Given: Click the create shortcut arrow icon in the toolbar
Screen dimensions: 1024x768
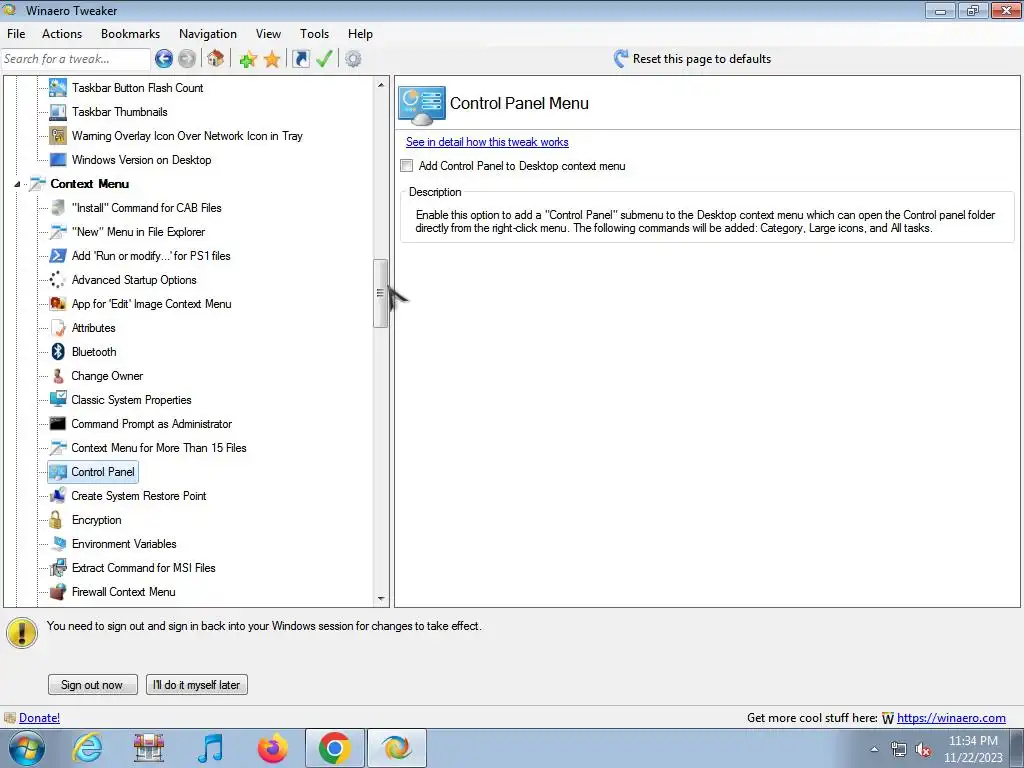Looking at the screenshot, I should (300, 59).
